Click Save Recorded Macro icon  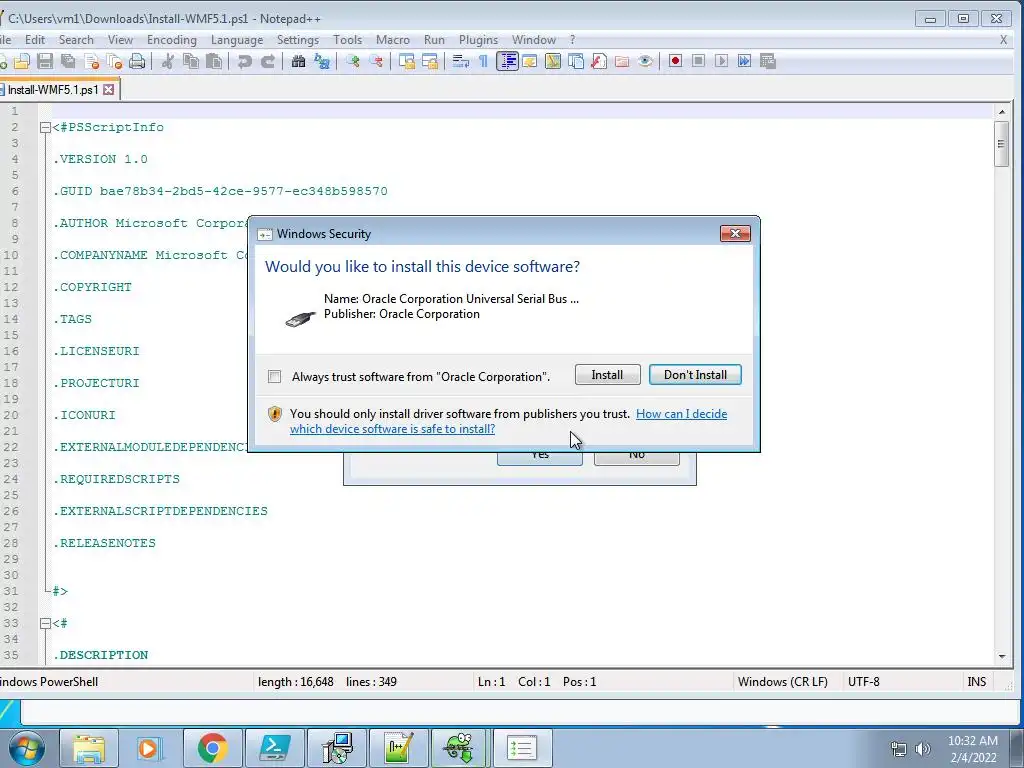point(768,61)
